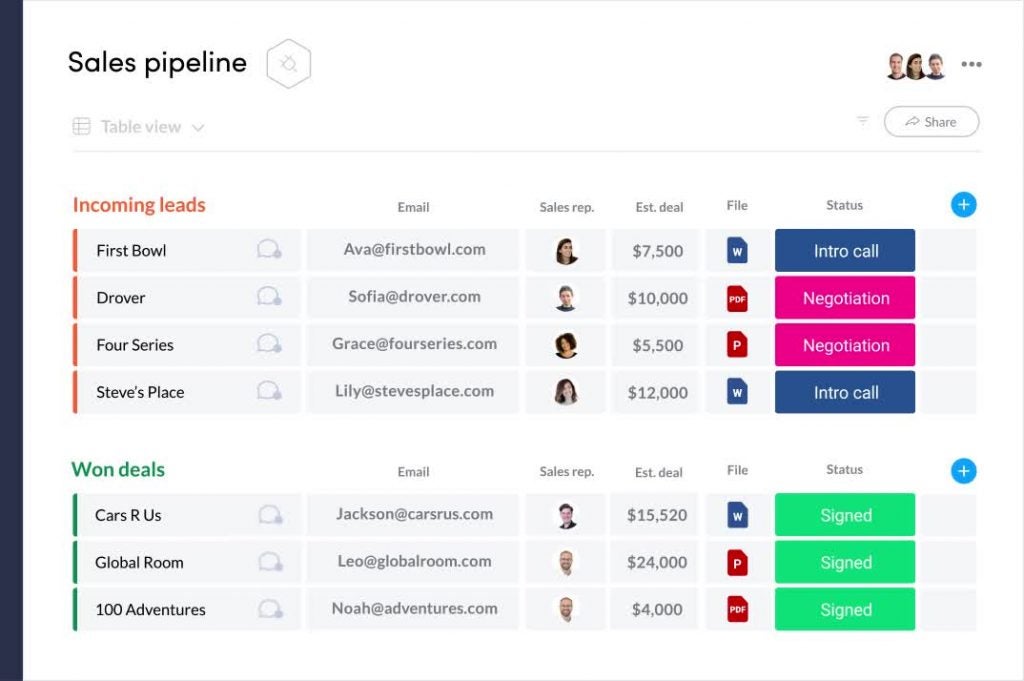Select the Negotiation status on Drover row
This screenshot has height=681, width=1024.
point(844,298)
